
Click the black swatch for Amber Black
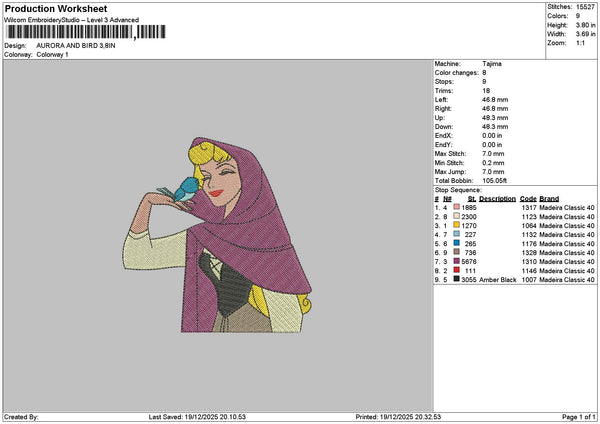click(456, 279)
